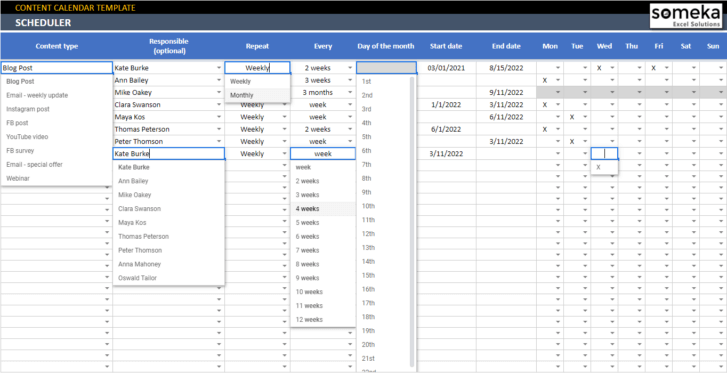Open the dropdown arrow beside Ann Bailey

(x=218, y=80)
